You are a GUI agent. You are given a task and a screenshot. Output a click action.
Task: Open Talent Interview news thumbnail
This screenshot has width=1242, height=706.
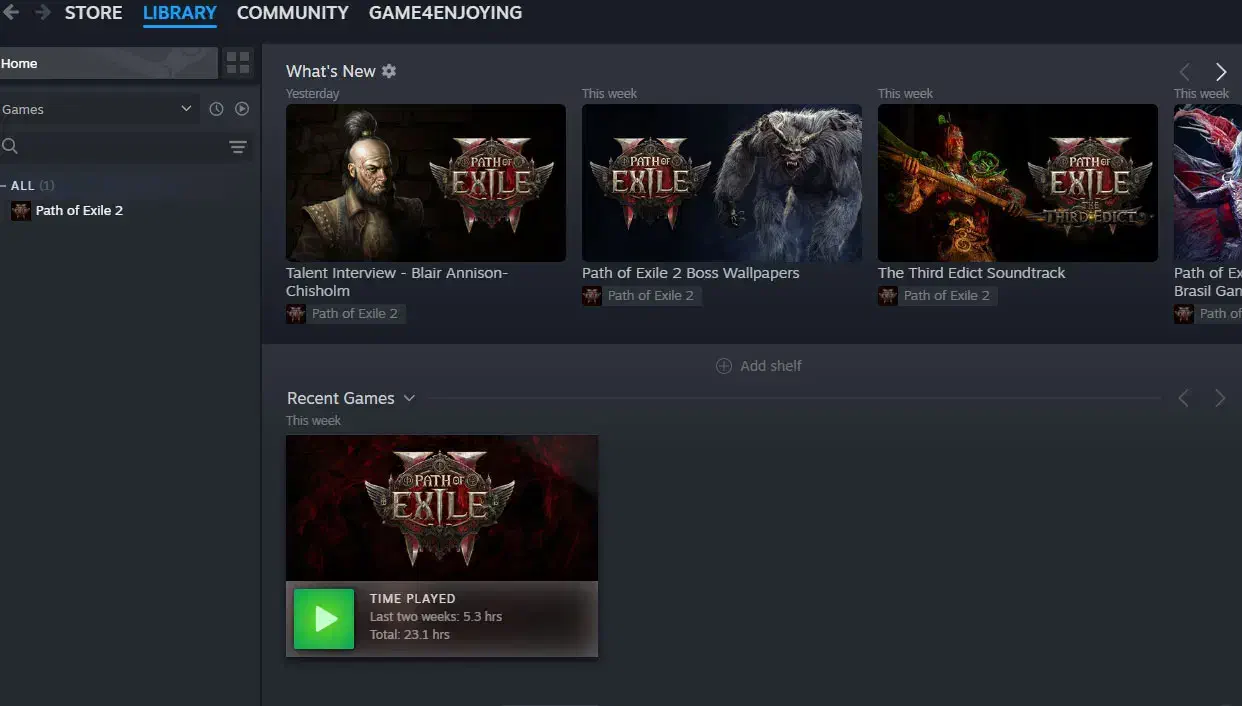click(x=426, y=183)
